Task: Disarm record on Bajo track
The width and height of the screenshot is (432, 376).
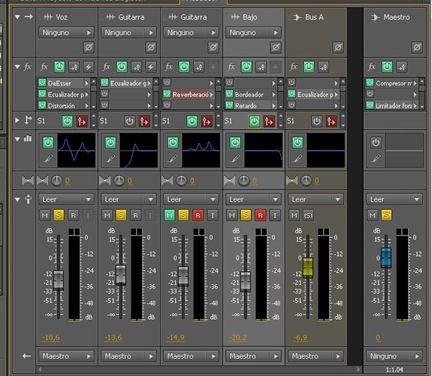Action: (x=260, y=215)
